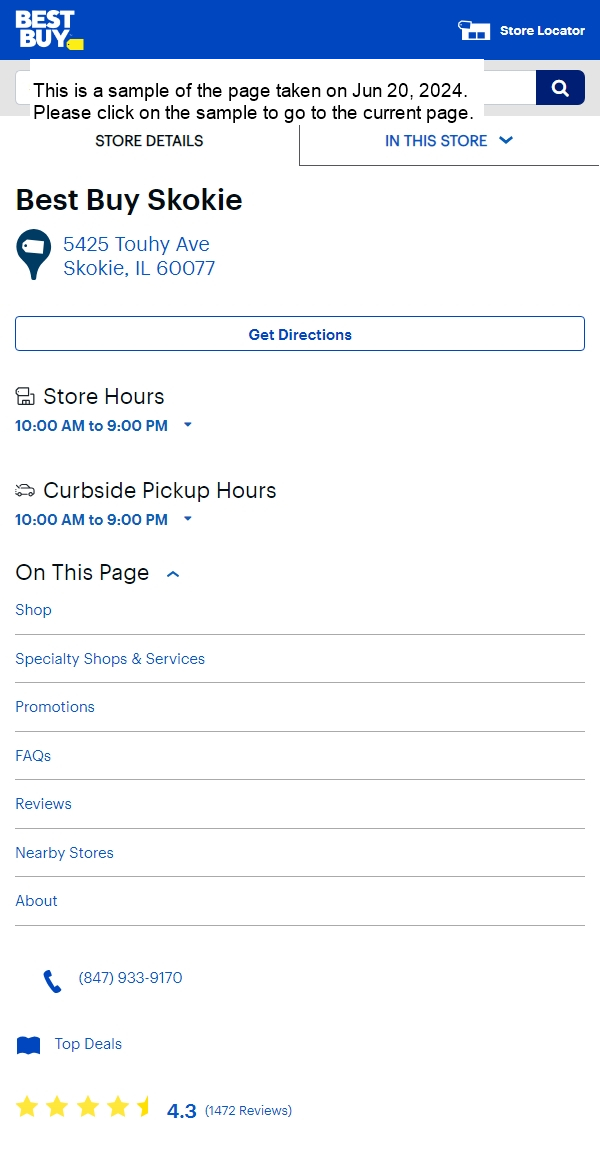Click the magnifying glass search button
600x1170 pixels.
tap(560, 88)
